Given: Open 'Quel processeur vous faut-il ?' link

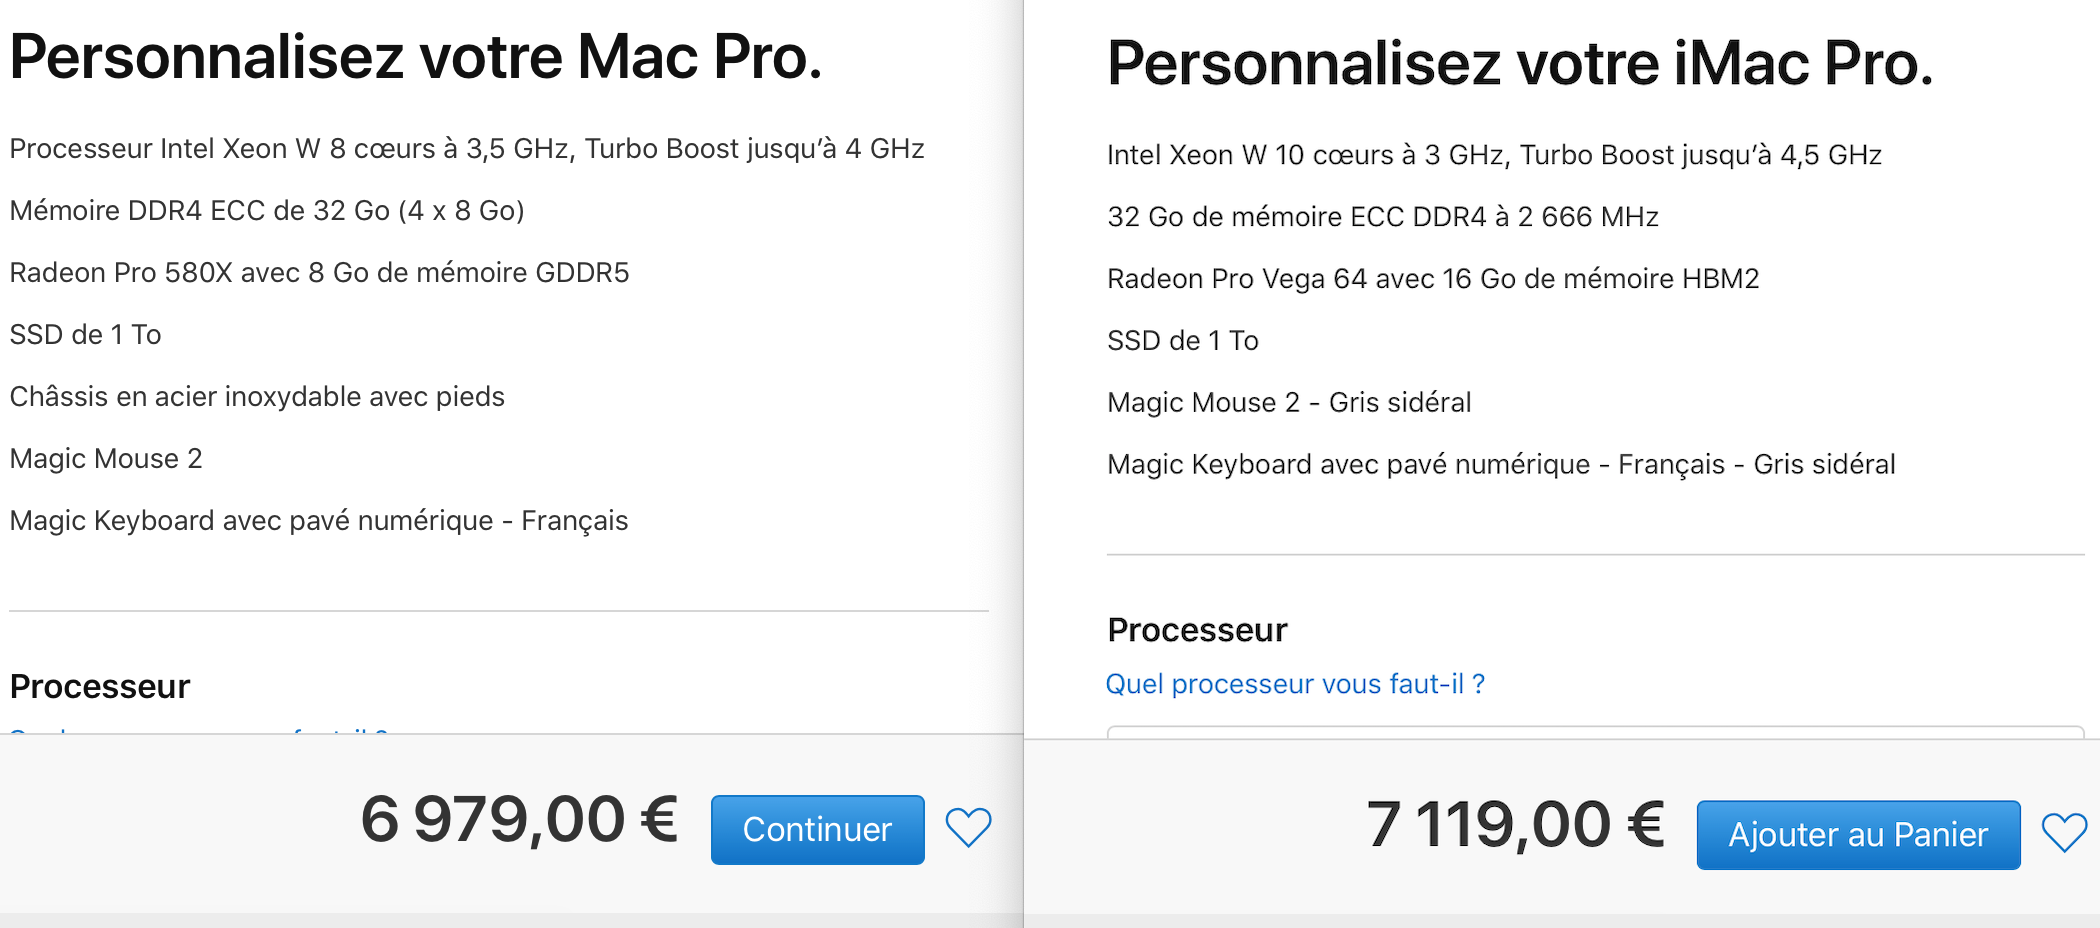Looking at the screenshot, I should click(1295, 684).
